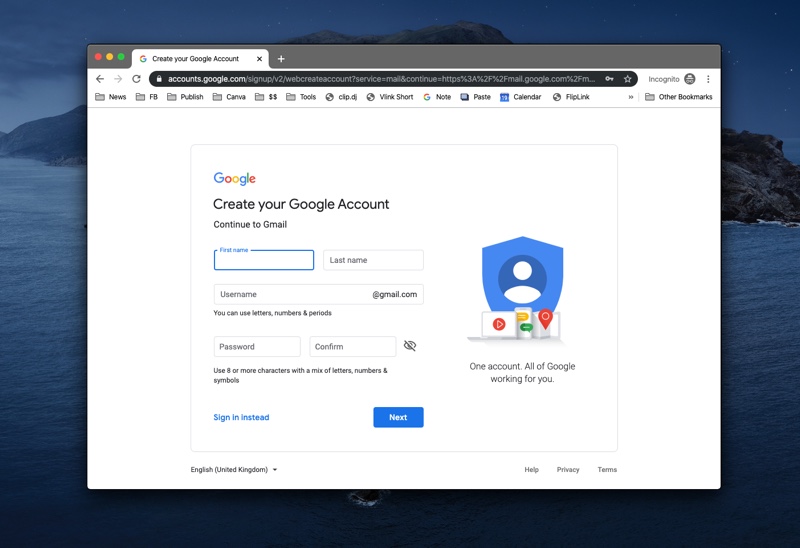The image size is (800, 548).
Task: Open the News bookmarks folder
Action: click(x=111, y=96)
